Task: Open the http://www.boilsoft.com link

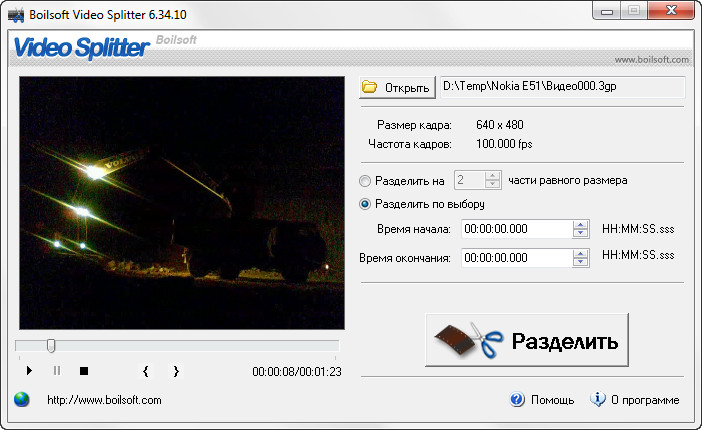Action: [x=104, y=400]
